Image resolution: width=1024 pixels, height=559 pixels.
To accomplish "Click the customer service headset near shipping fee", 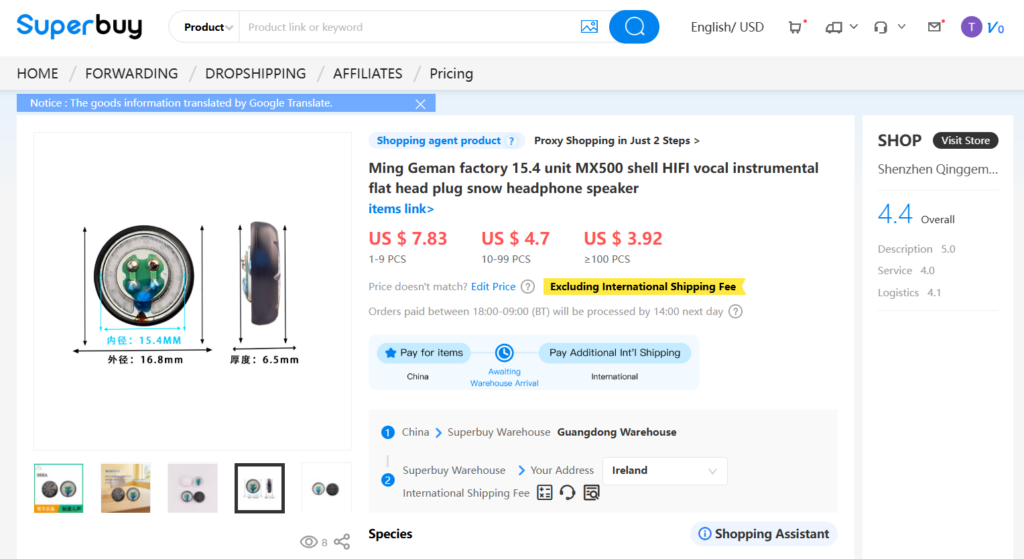I will (x=568, y=492).
